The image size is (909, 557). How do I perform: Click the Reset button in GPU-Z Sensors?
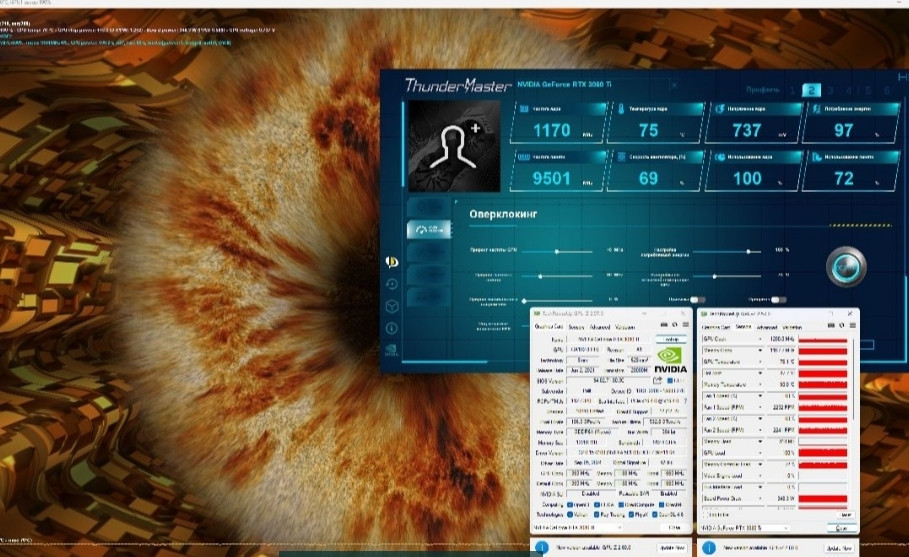pos(846,515)
